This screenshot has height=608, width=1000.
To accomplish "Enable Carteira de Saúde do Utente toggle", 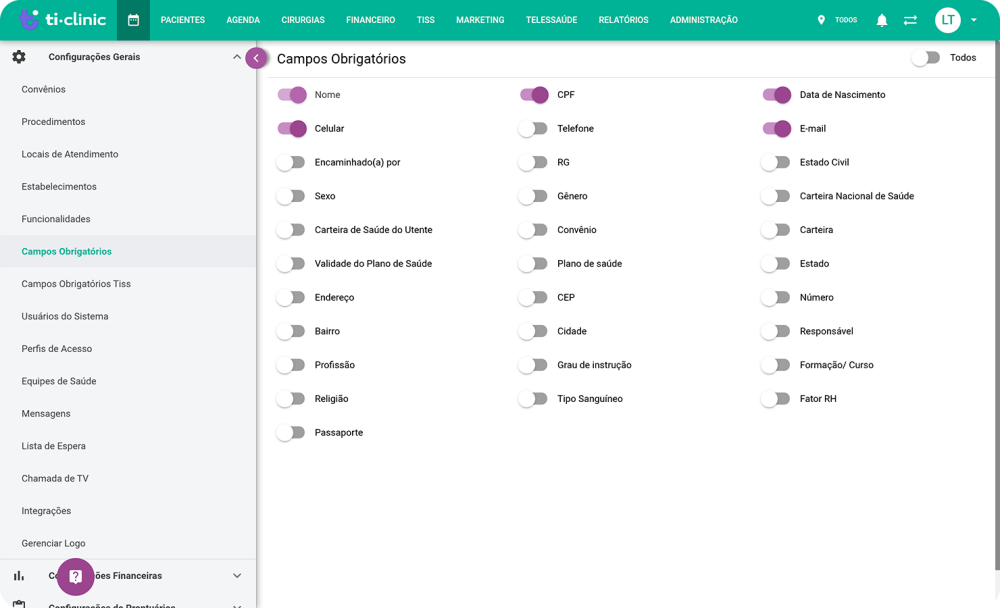I will point(291,230).
